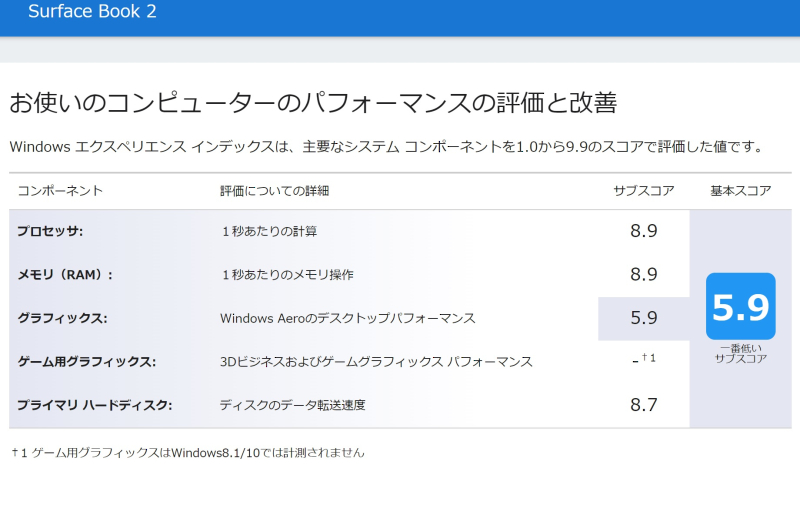Select the メモリ (RAM): row label
This screenshot has width=800, height=522.
[65, 275]
